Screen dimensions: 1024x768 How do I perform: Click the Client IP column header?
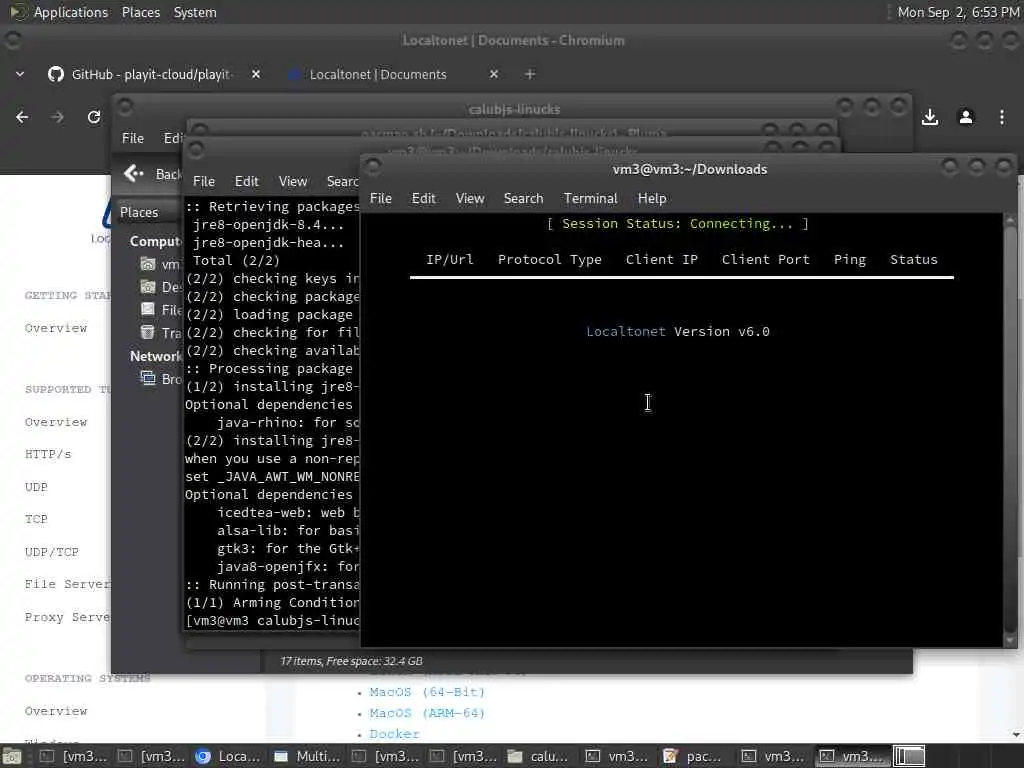[662, 260]
